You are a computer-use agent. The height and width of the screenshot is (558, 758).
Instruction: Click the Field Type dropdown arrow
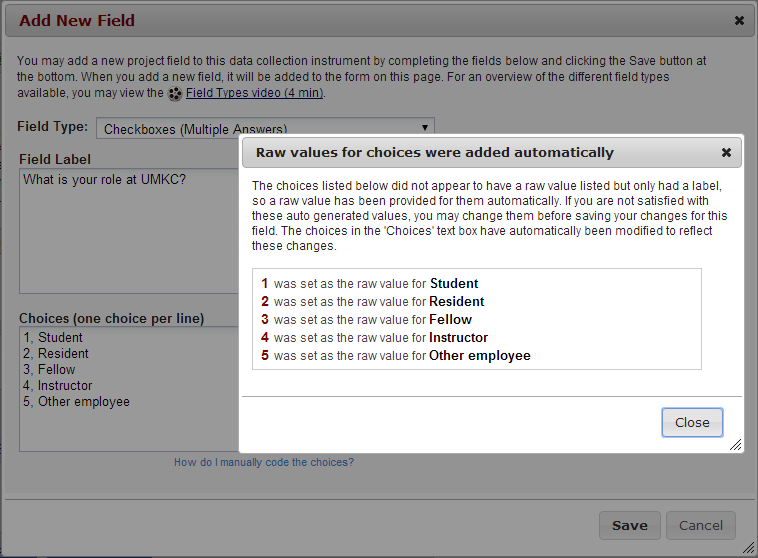tap(425, 127)
